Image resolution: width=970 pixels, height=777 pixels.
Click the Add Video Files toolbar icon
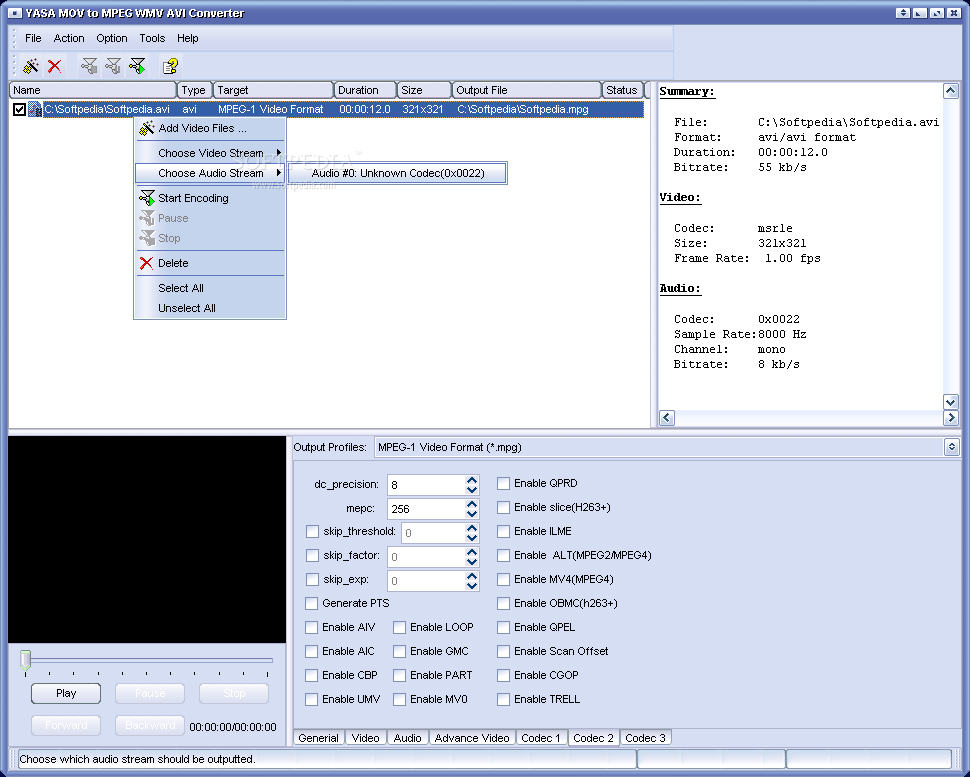(30, 66)
